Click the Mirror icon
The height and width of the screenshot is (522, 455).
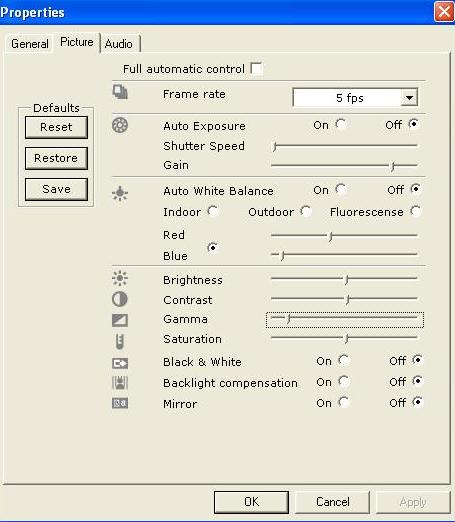(120, 403)
